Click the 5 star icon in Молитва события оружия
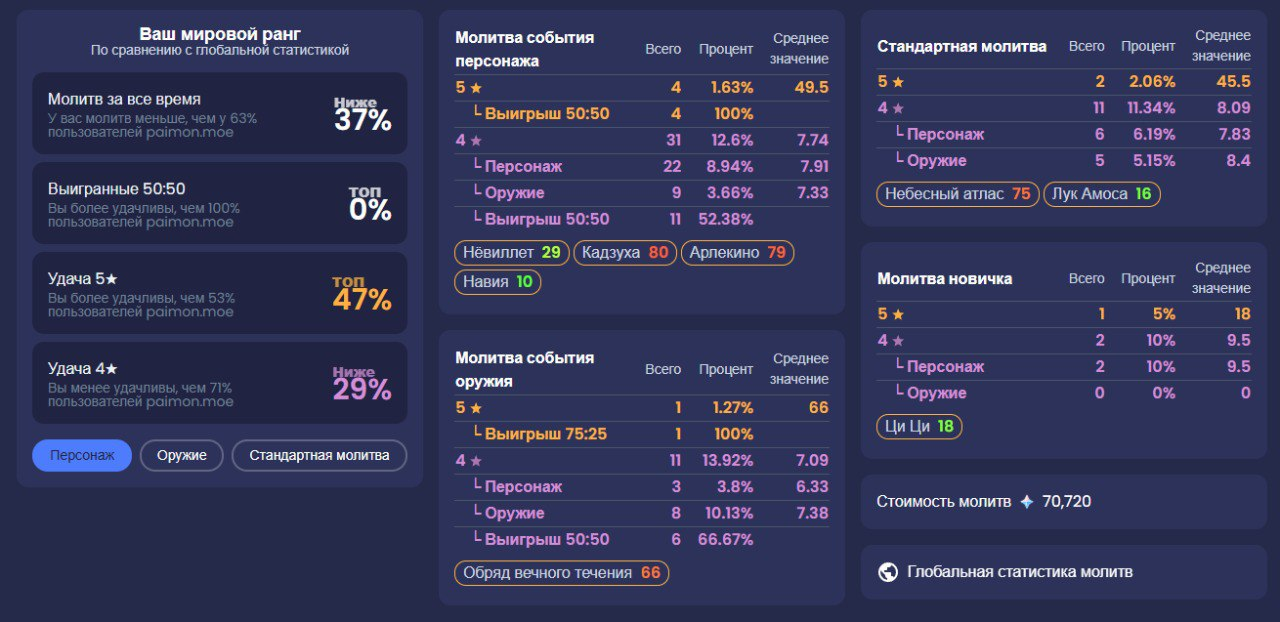Image resolution: width=1280 pixels, height=622 pixels. click(x=476, y=408)
